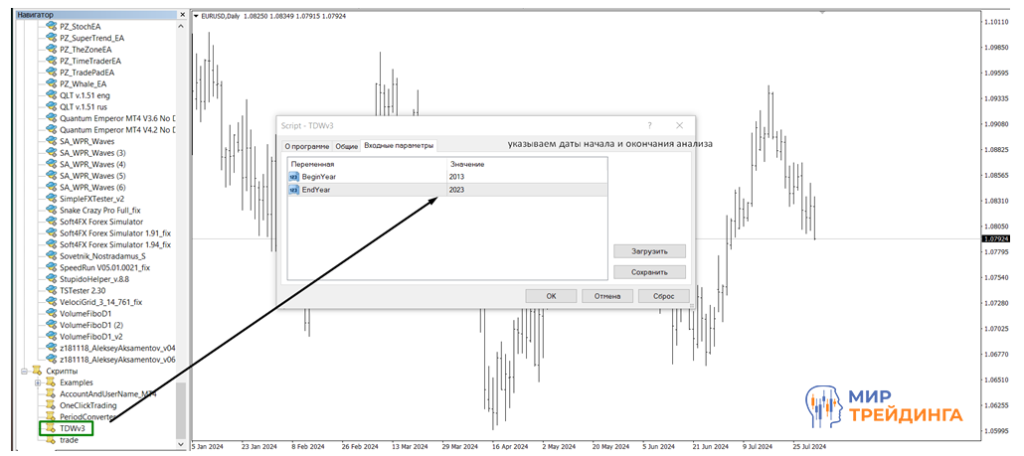Switch to the О программе tab

pos(307,146)
